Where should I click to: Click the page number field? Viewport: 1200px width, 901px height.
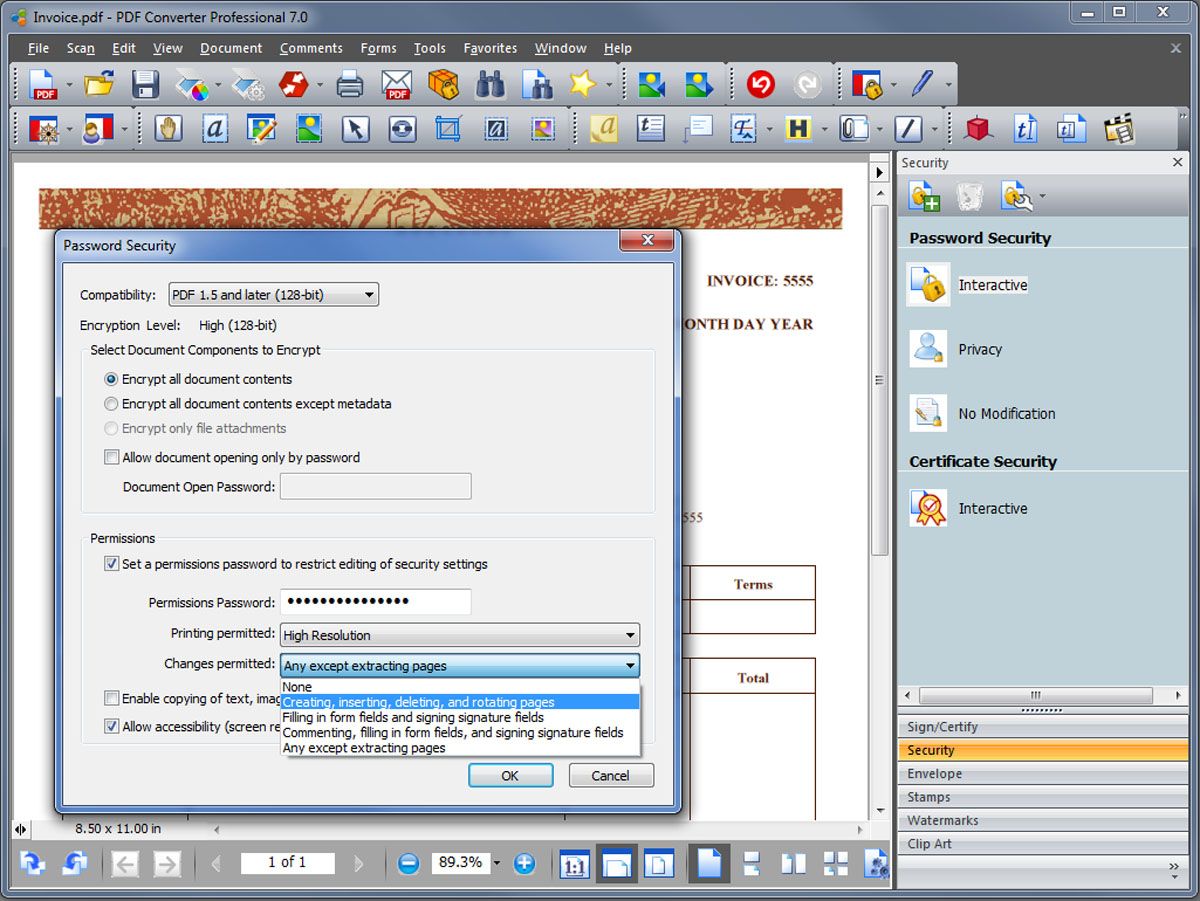(287, 862)
